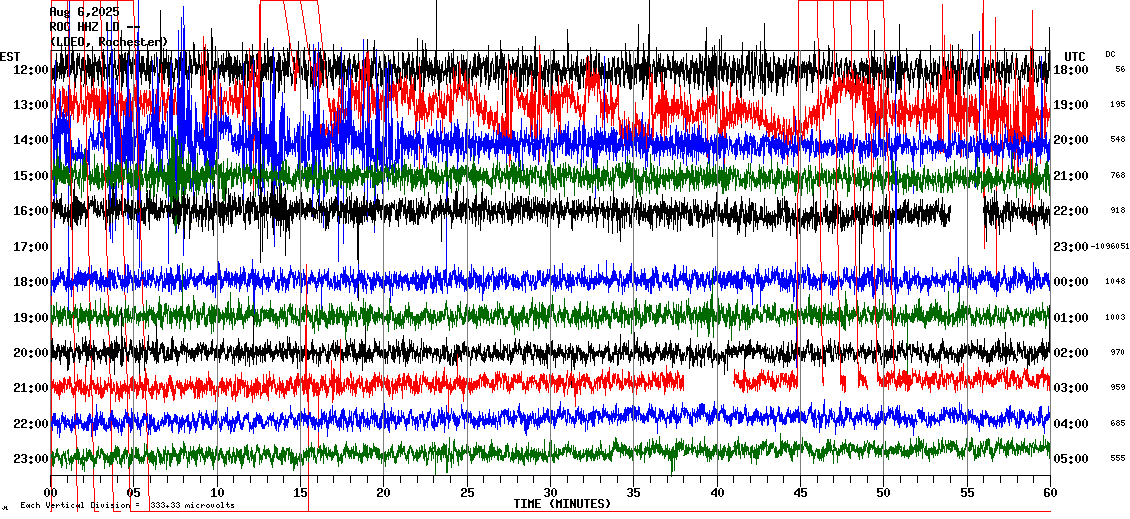
Task: Click the 30 minute tick on the time axis
Action: pos(550,493)
